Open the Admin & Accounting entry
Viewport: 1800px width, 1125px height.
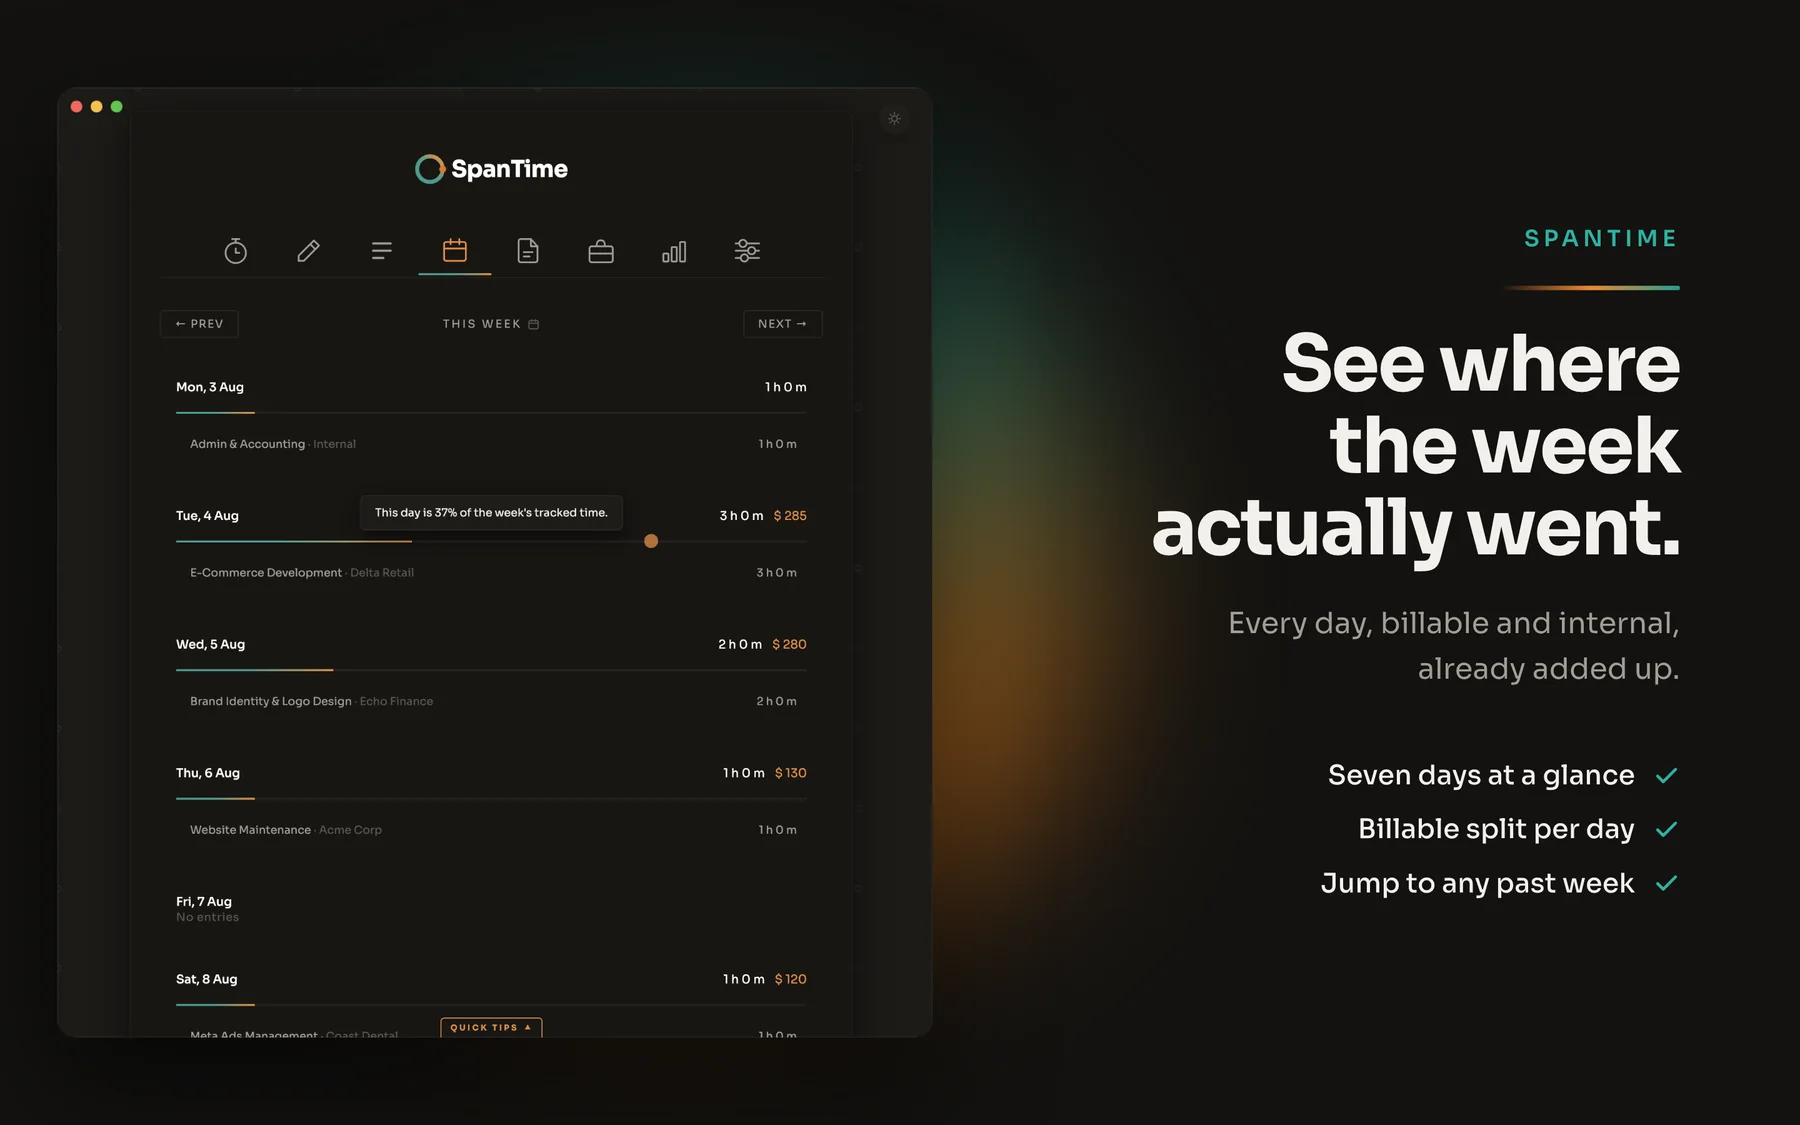pos(493,444)
